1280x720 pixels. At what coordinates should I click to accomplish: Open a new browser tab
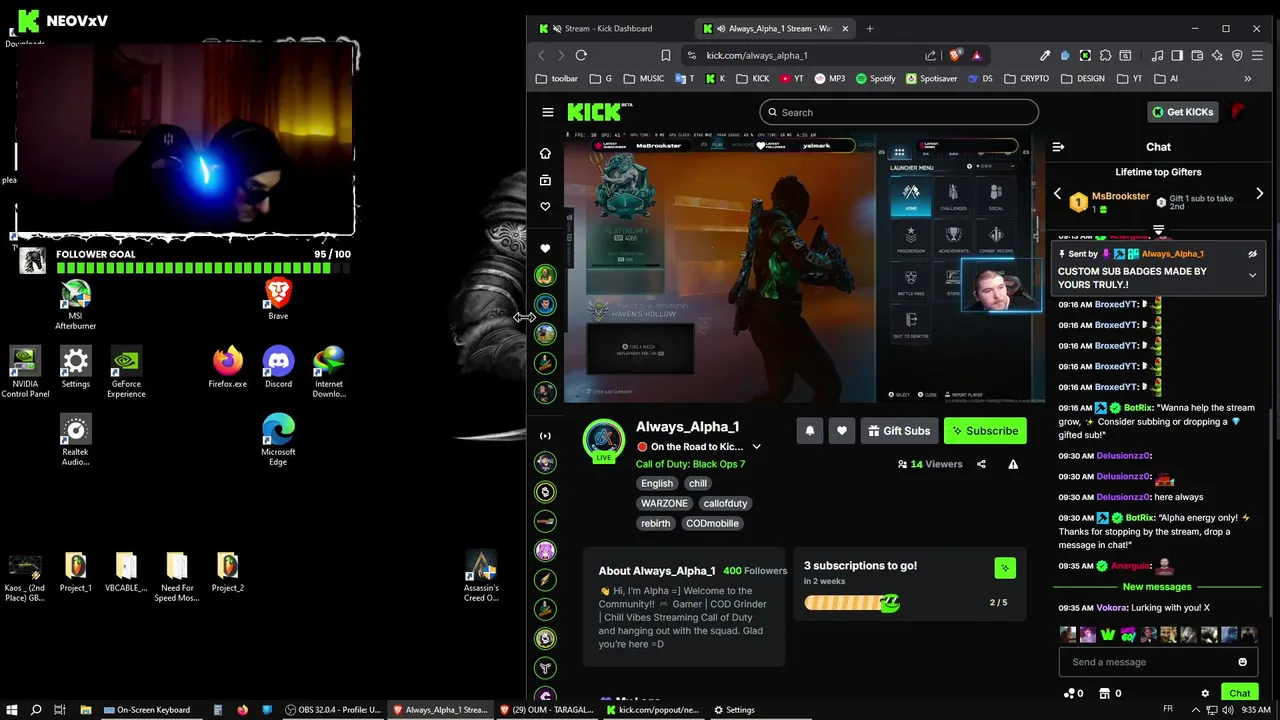pyautogui.click(x=869, y=28)
